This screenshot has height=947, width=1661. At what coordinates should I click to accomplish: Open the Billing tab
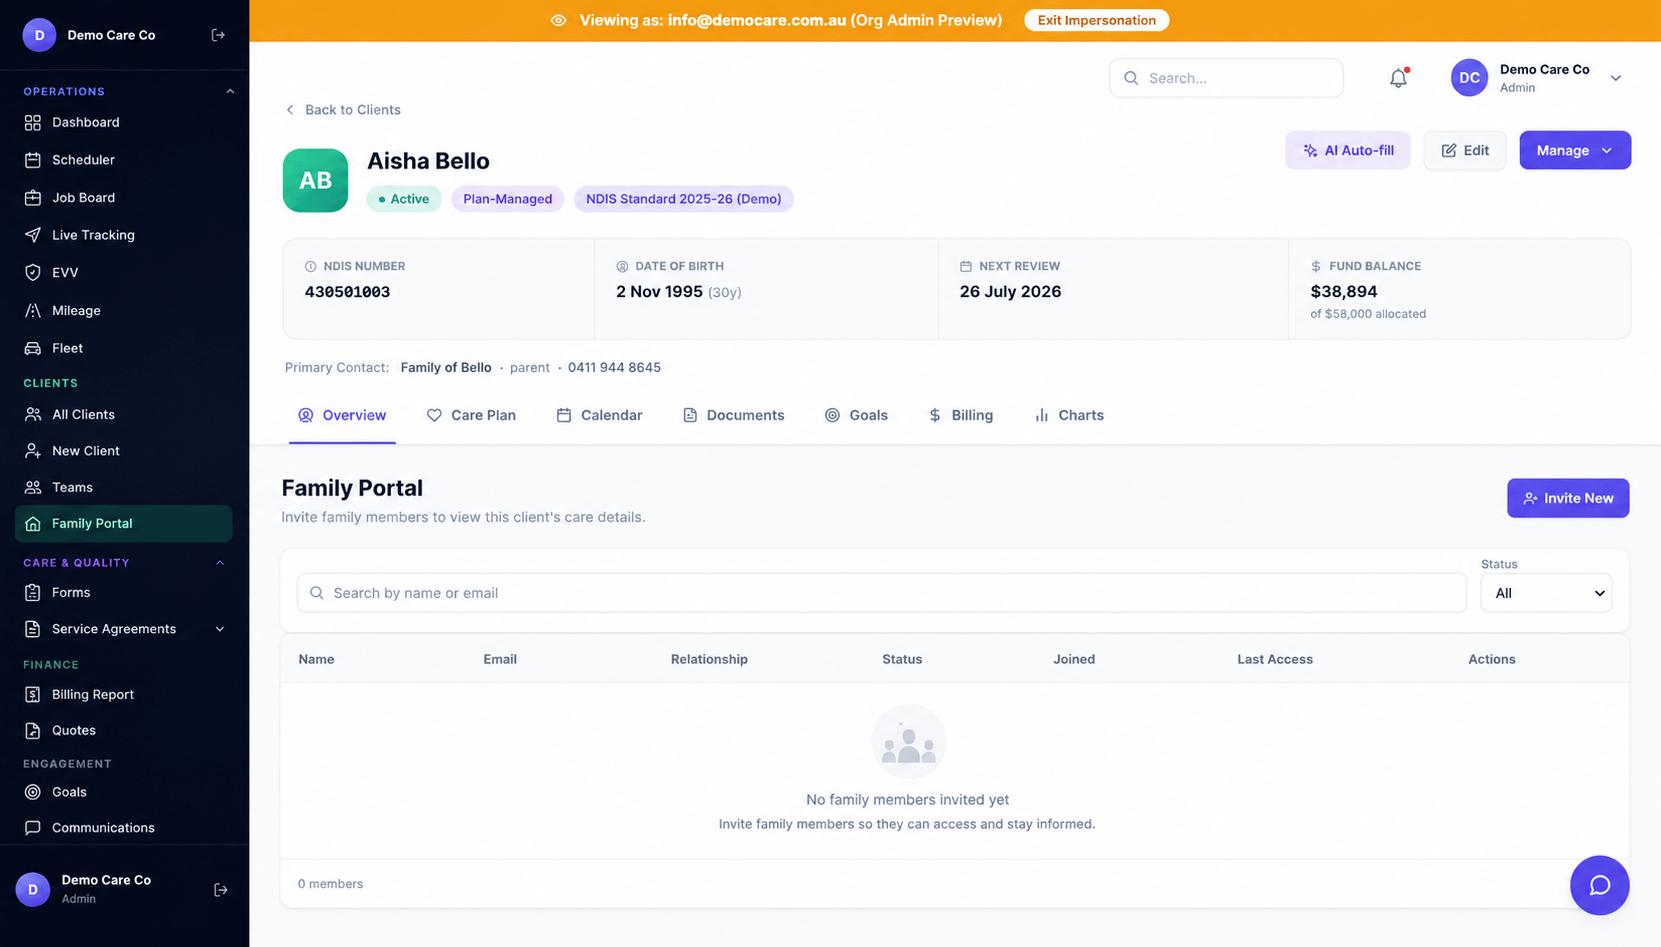(960, 415)
